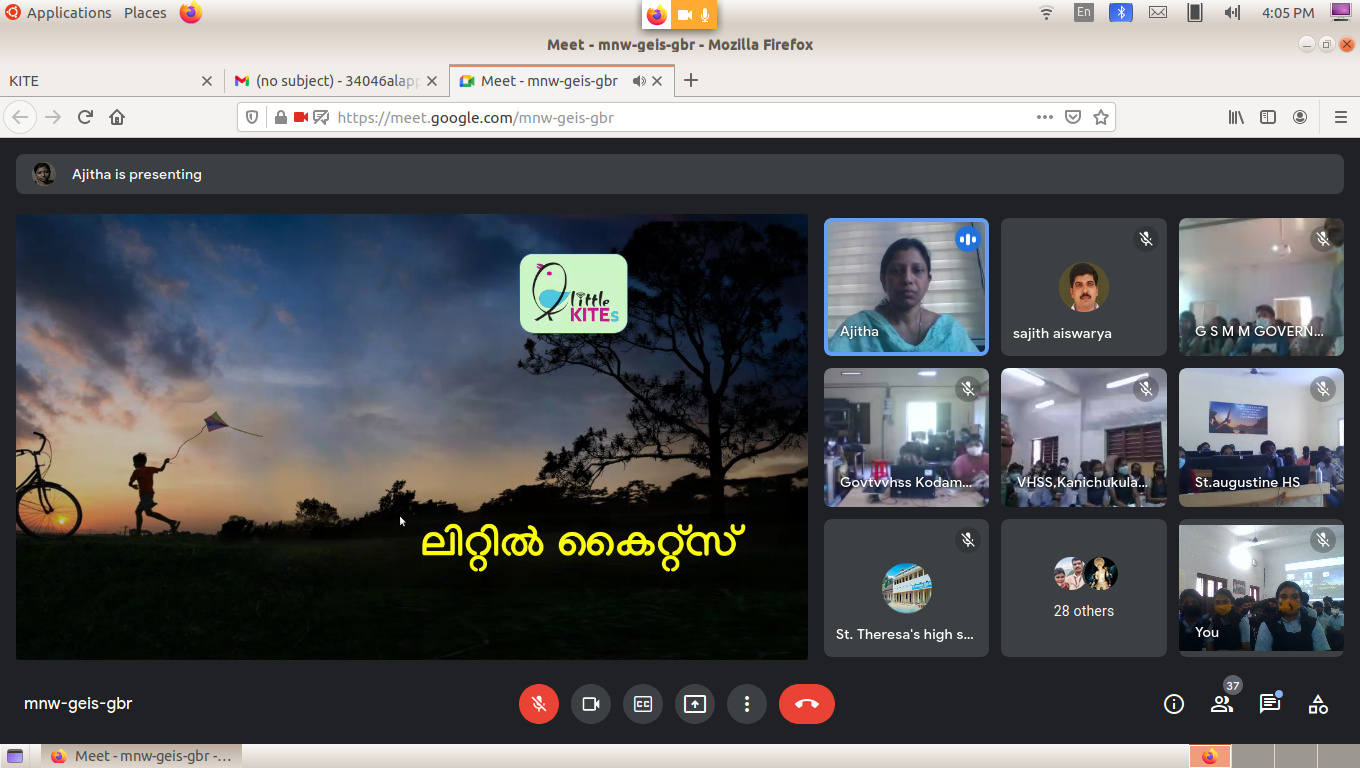Viewport: 1360px width, 768px height.
Task: Reload the current page
Action: tap(85, 117)
